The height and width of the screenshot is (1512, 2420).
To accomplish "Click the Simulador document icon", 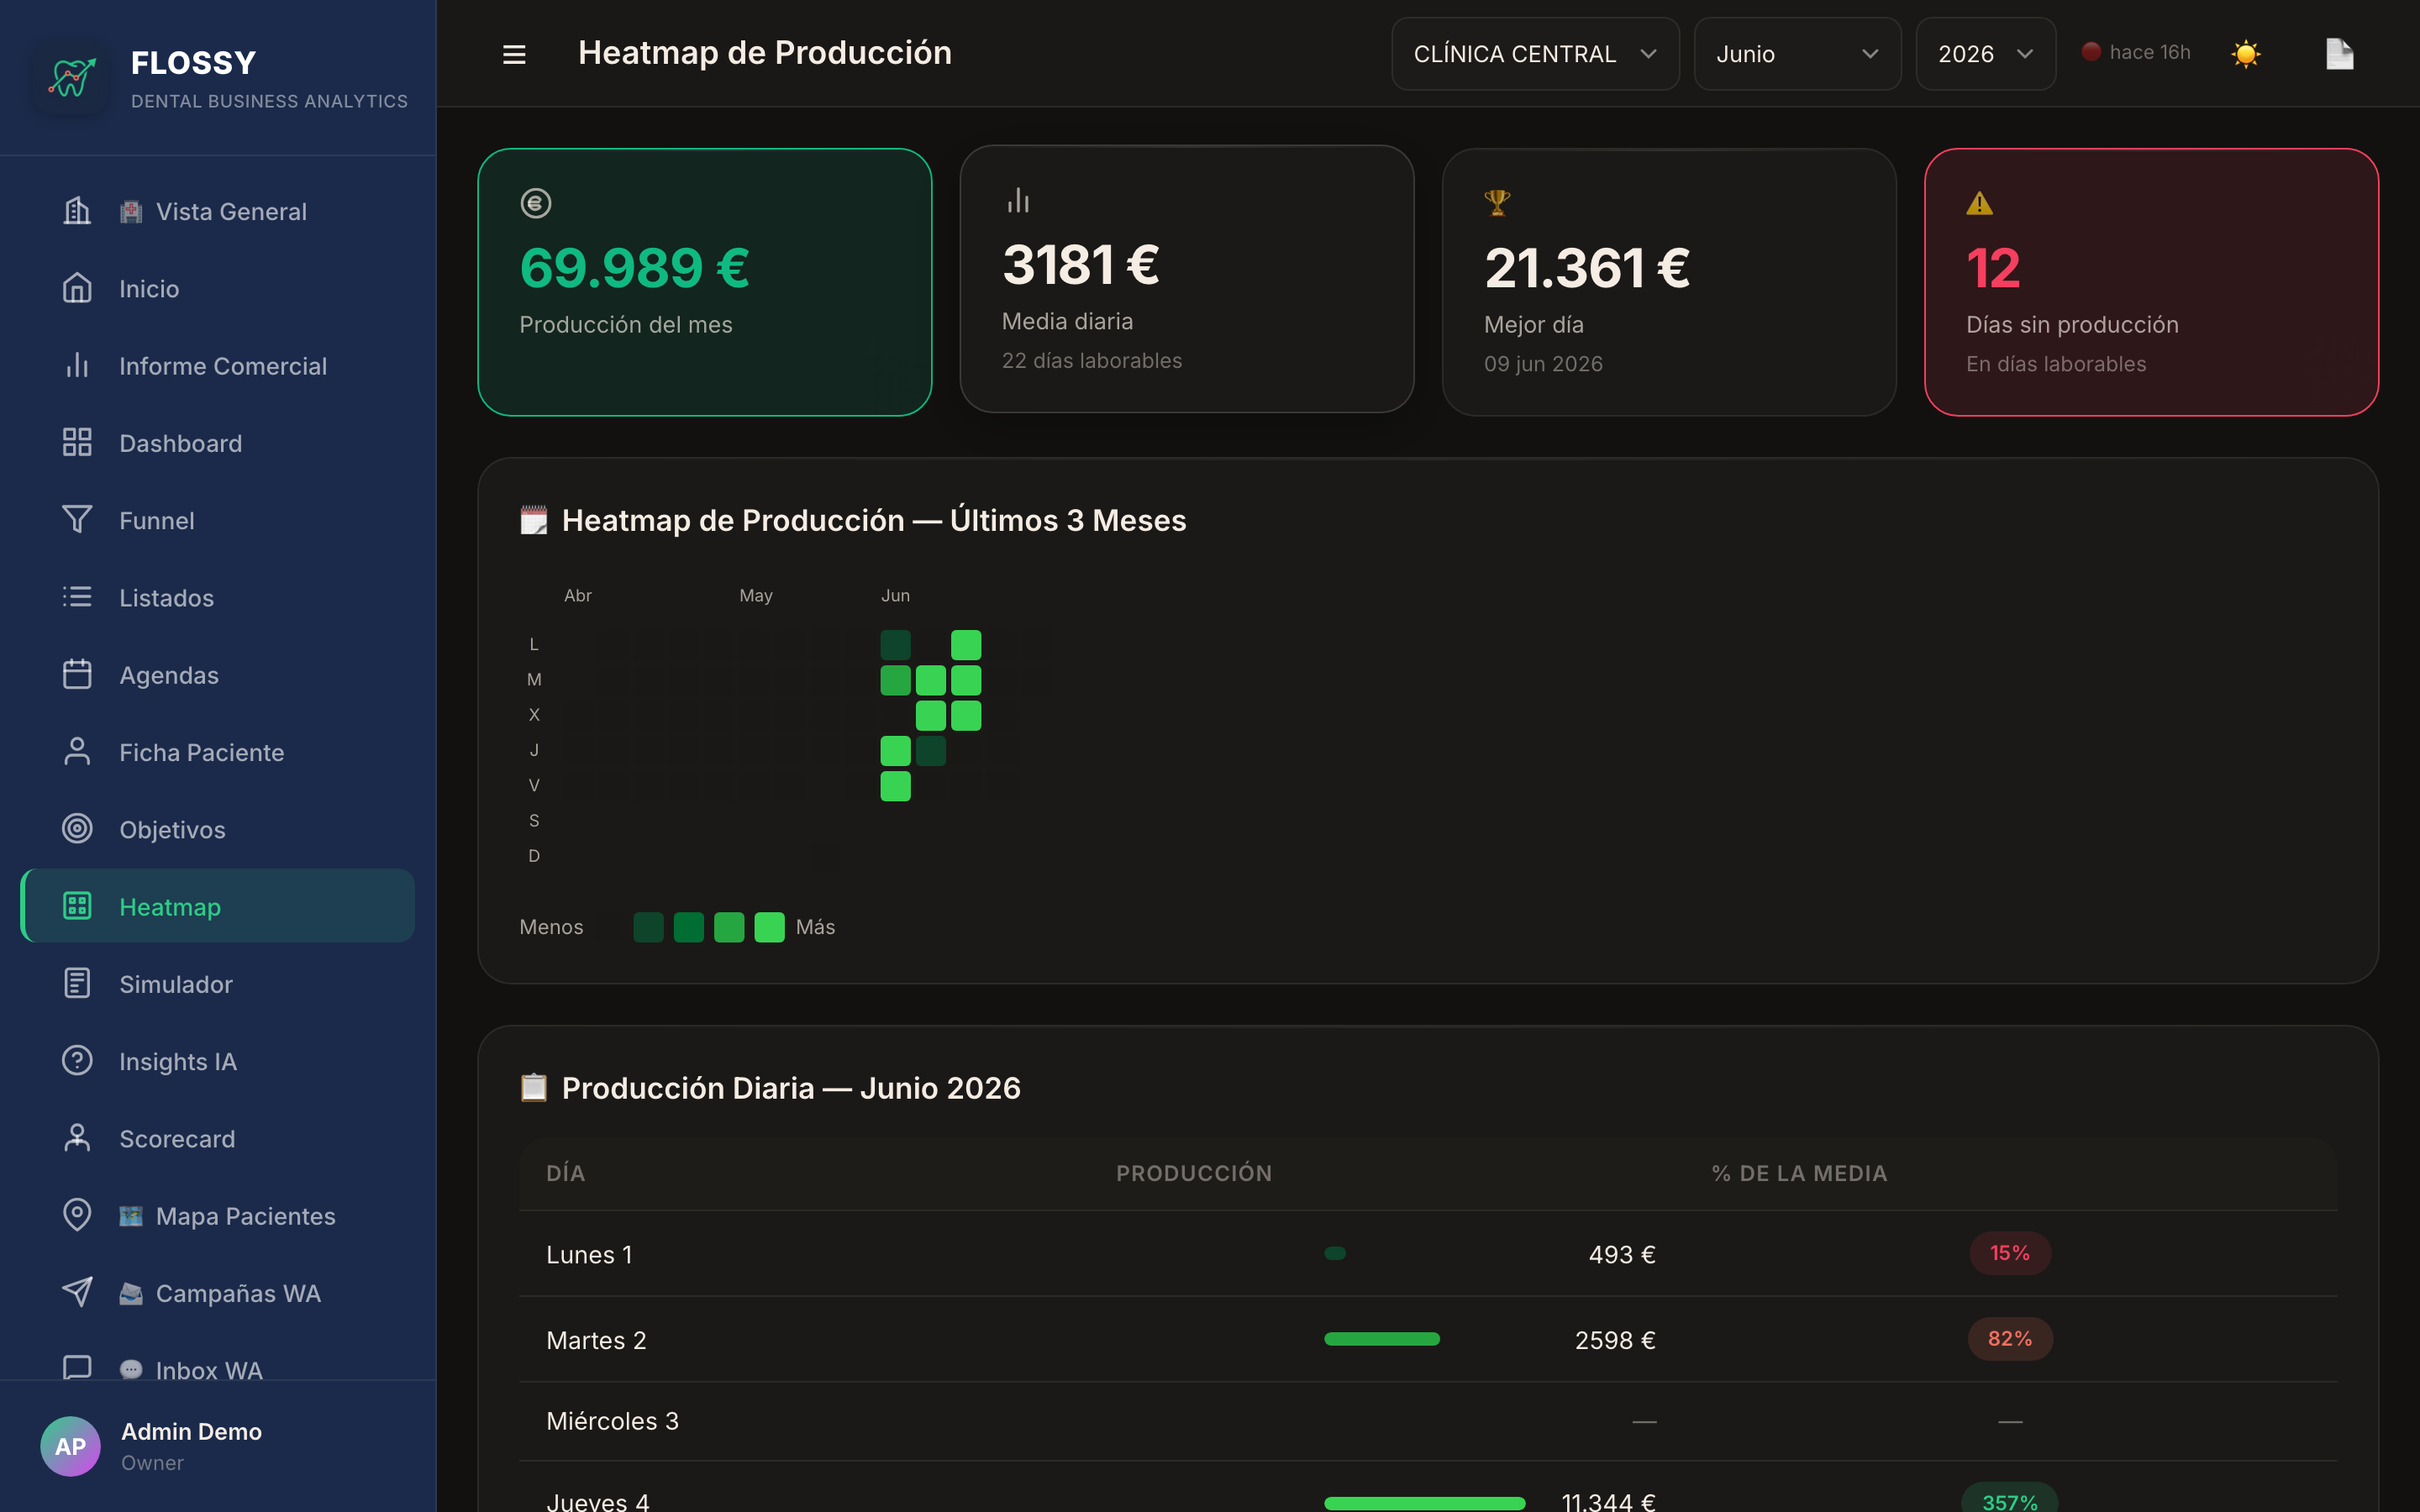I will 77,983.
